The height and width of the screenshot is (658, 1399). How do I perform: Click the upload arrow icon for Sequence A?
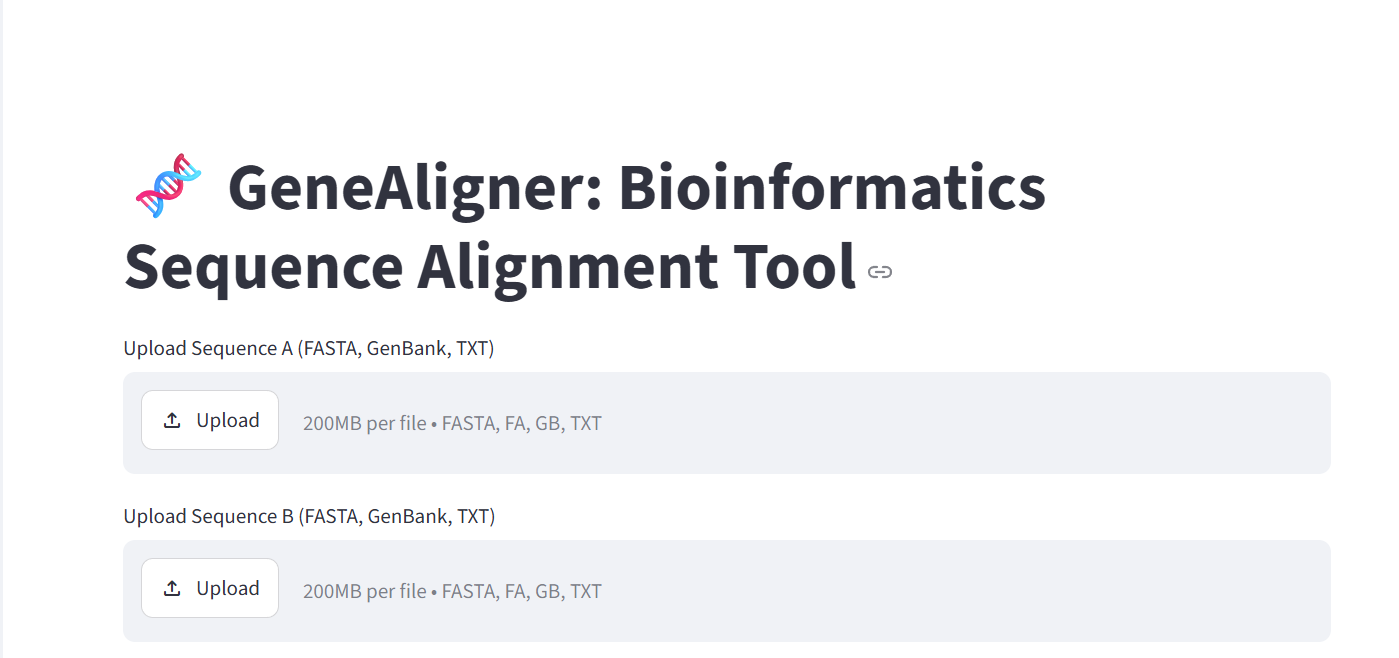pos(172,421)
